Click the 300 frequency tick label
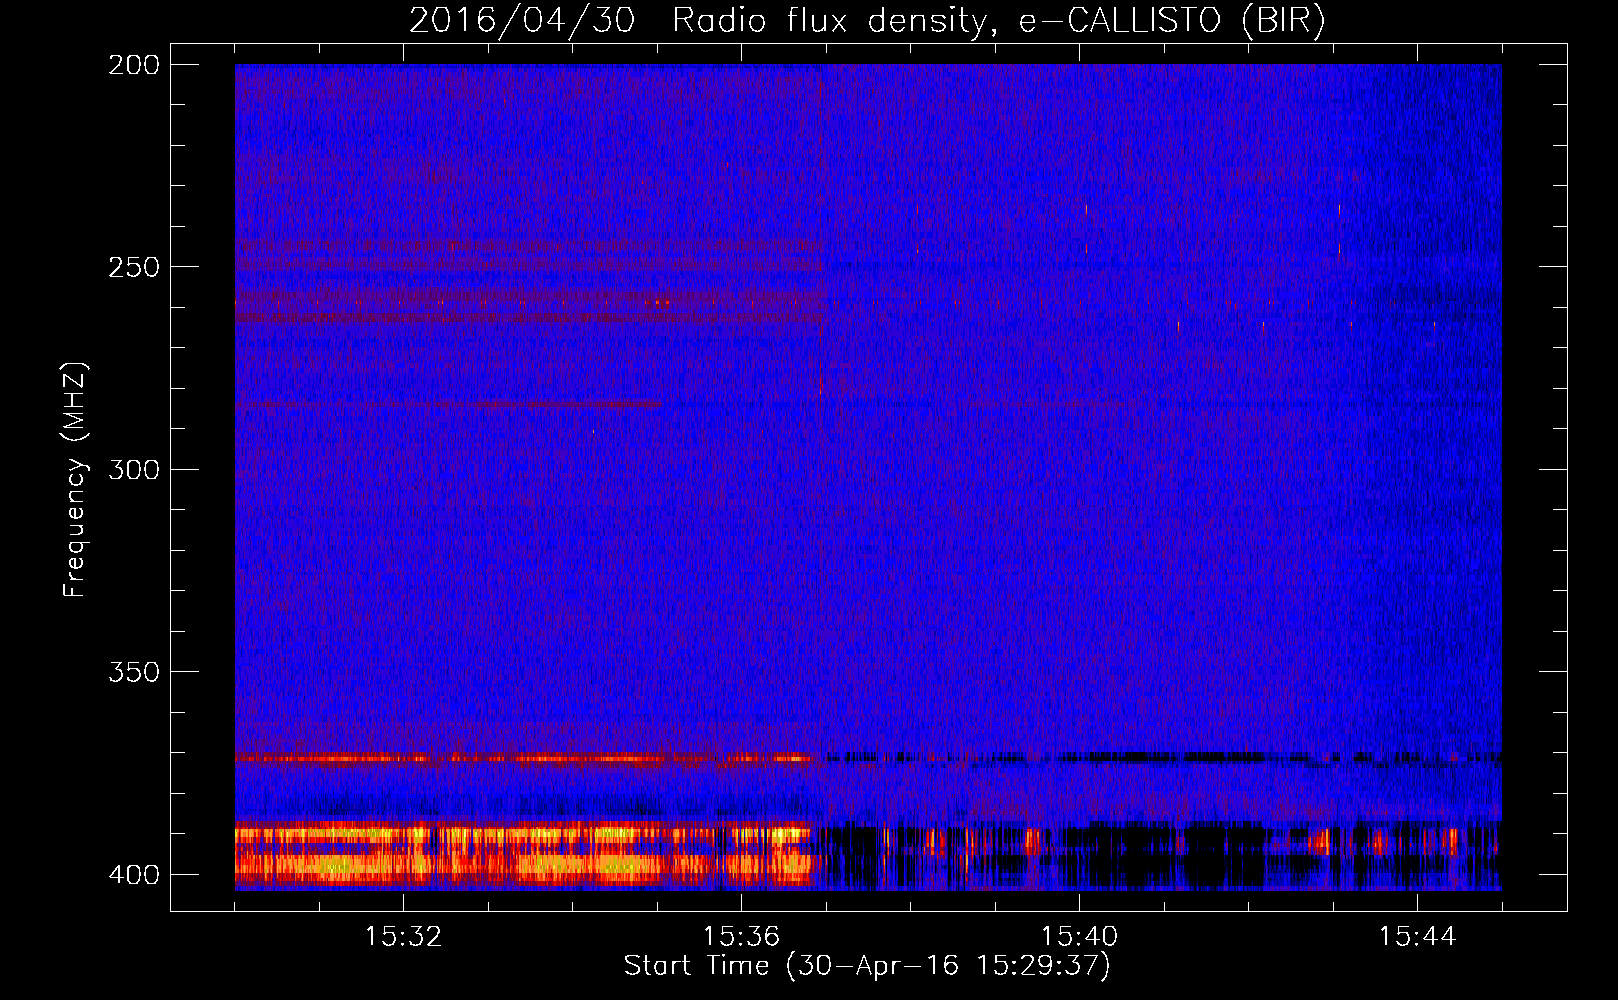Screen dimensions: 1618x1000 (x=133, y=469)
